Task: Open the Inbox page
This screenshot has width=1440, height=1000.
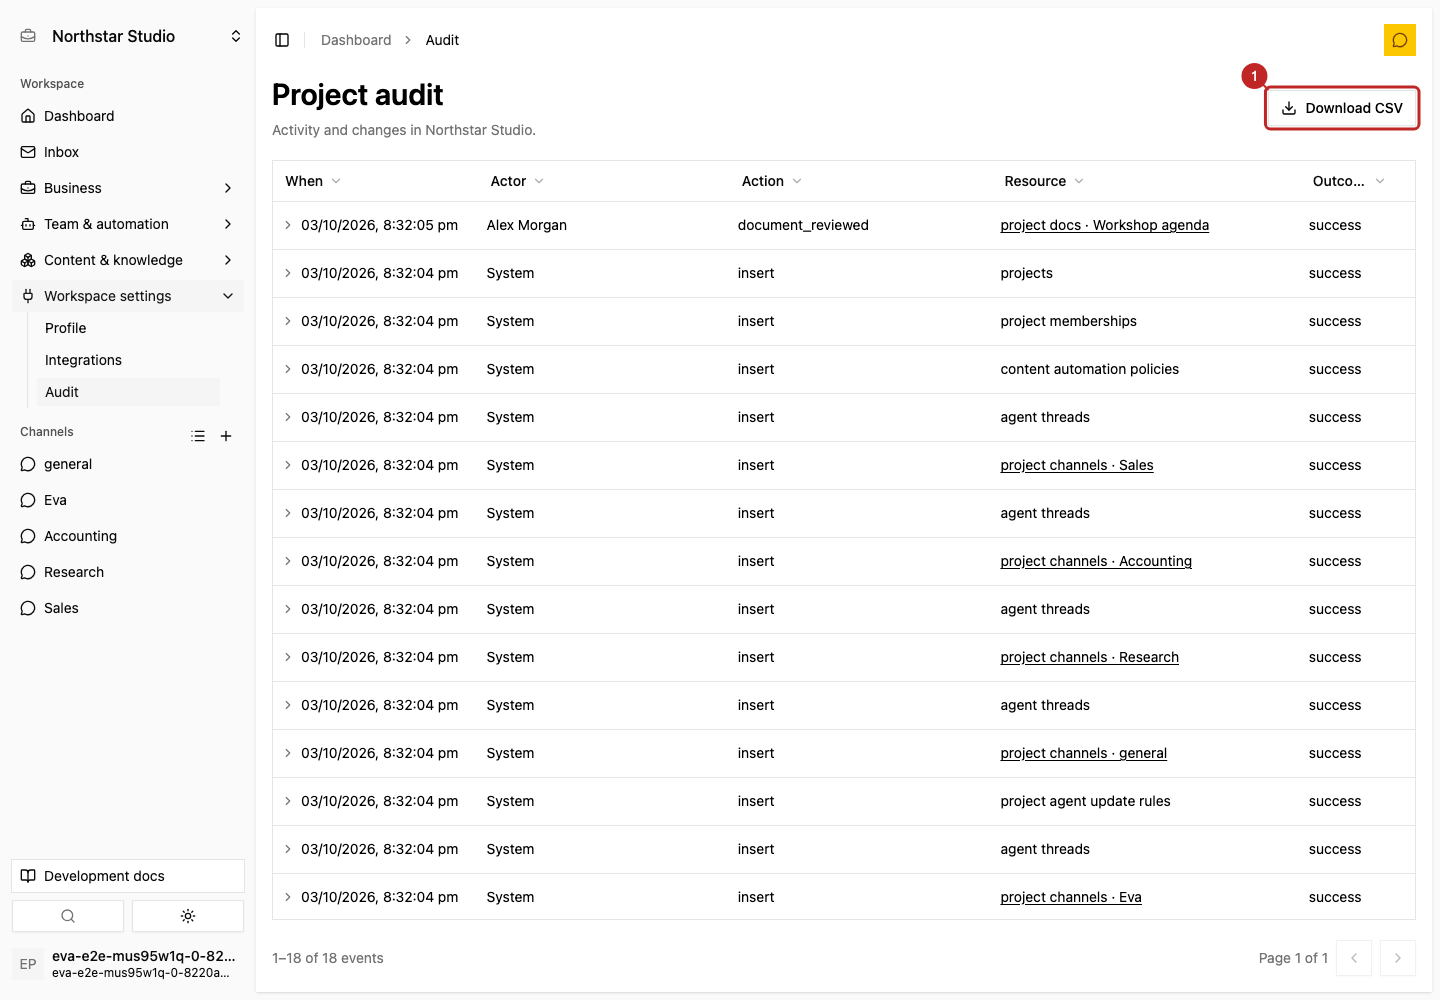Action: [x=128, y=152]
